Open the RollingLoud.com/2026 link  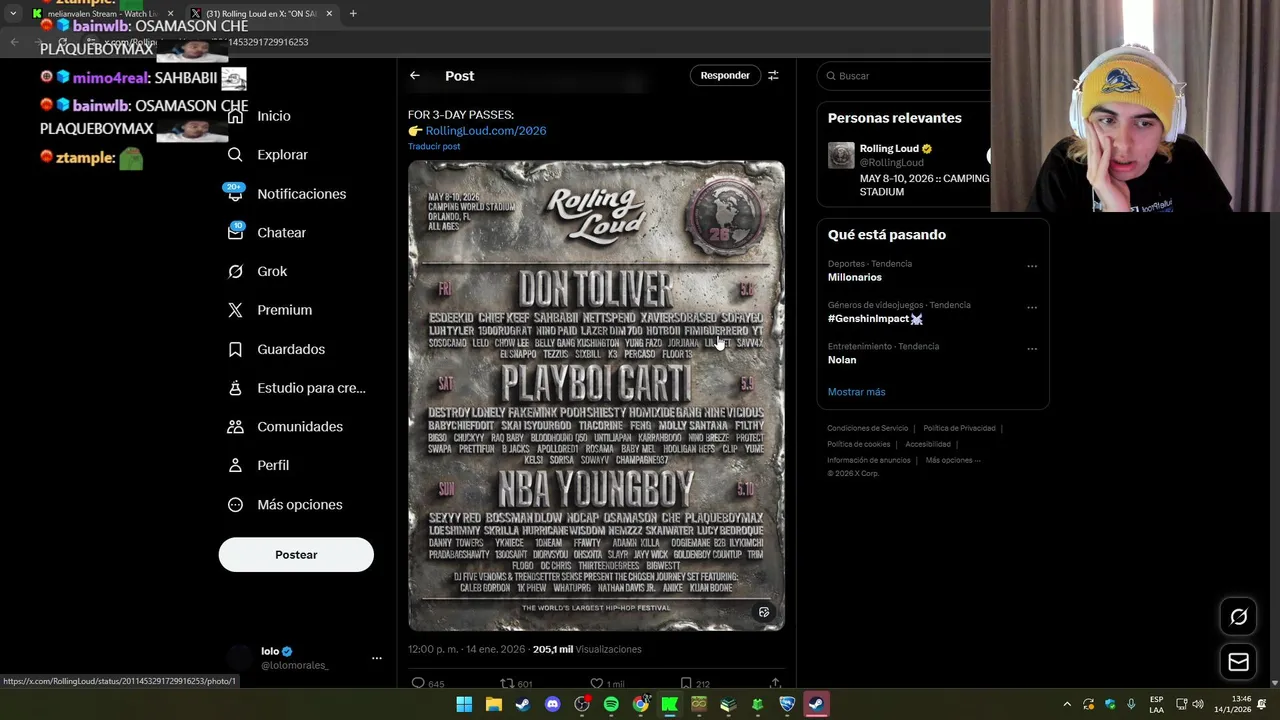(x=486, y=131)
